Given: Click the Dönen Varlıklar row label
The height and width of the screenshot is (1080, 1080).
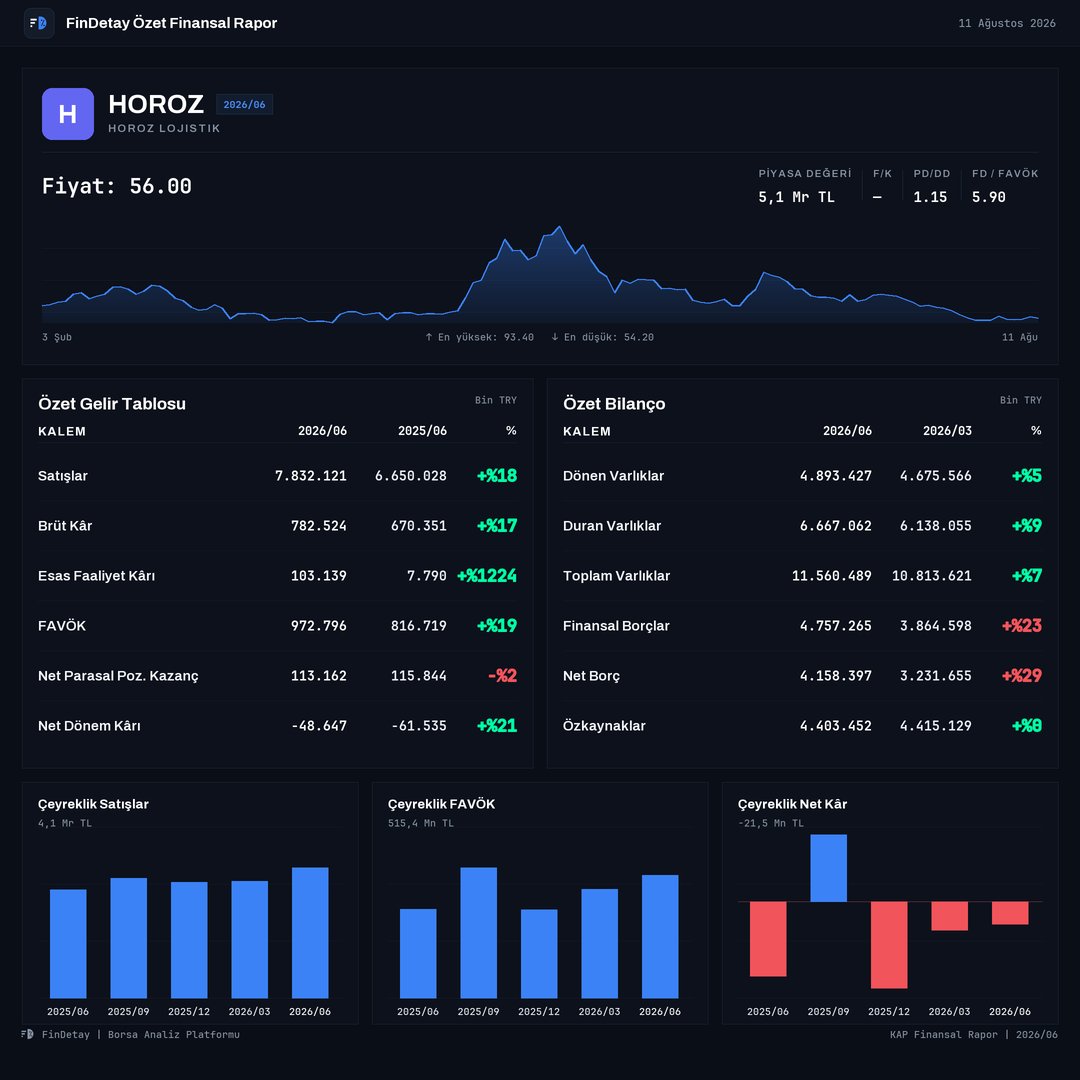Looking at the screenshot, I should click(x=613, y=476).
